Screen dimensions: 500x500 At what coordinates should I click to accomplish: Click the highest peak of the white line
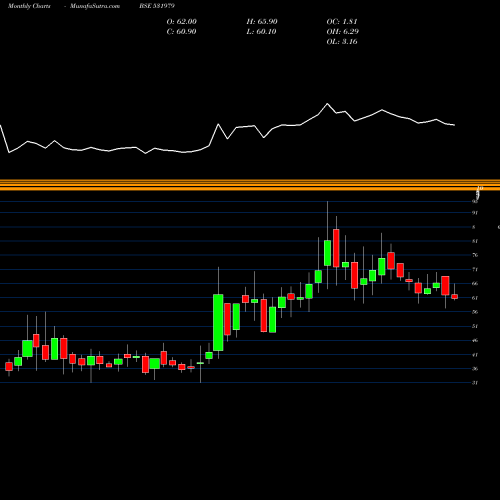coord(327,104)
